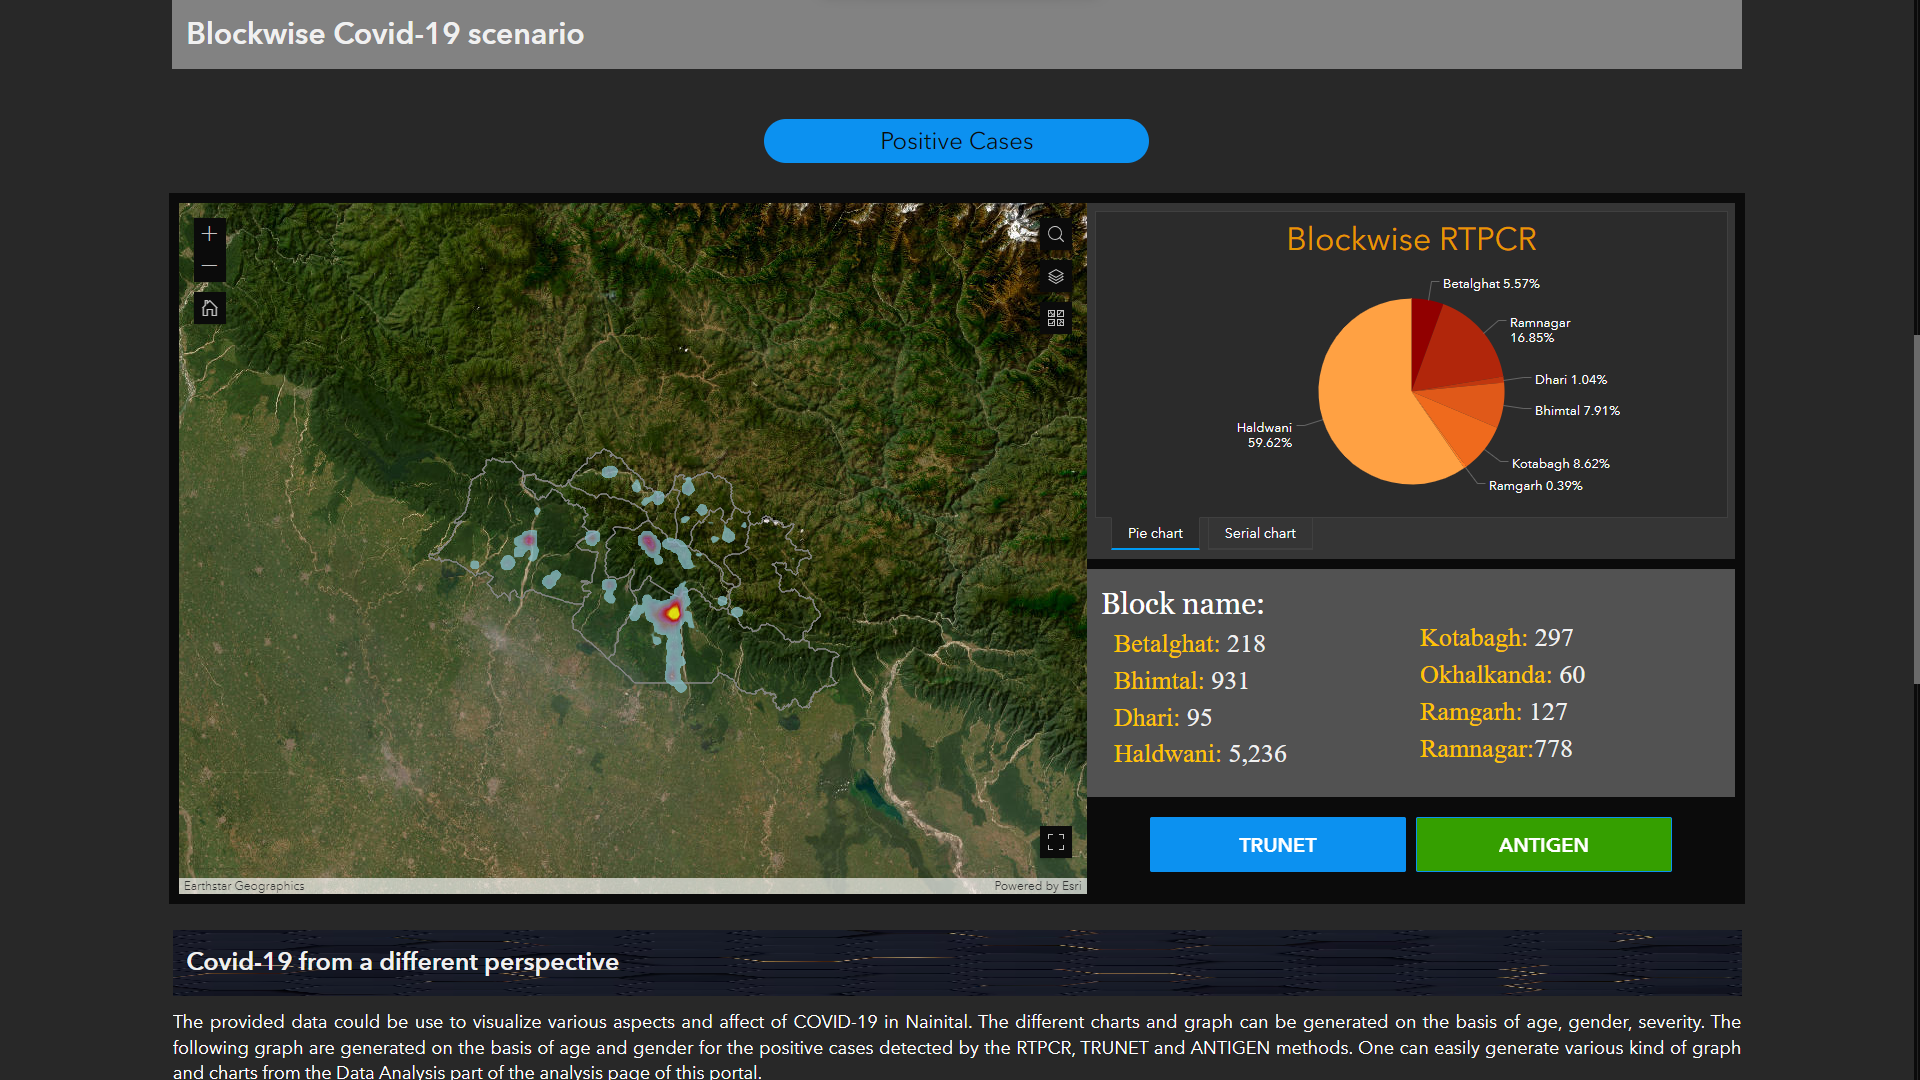Click the Kotabagh 8.62% label
1920x1080 pixels.
click(x=1560, y=464)
